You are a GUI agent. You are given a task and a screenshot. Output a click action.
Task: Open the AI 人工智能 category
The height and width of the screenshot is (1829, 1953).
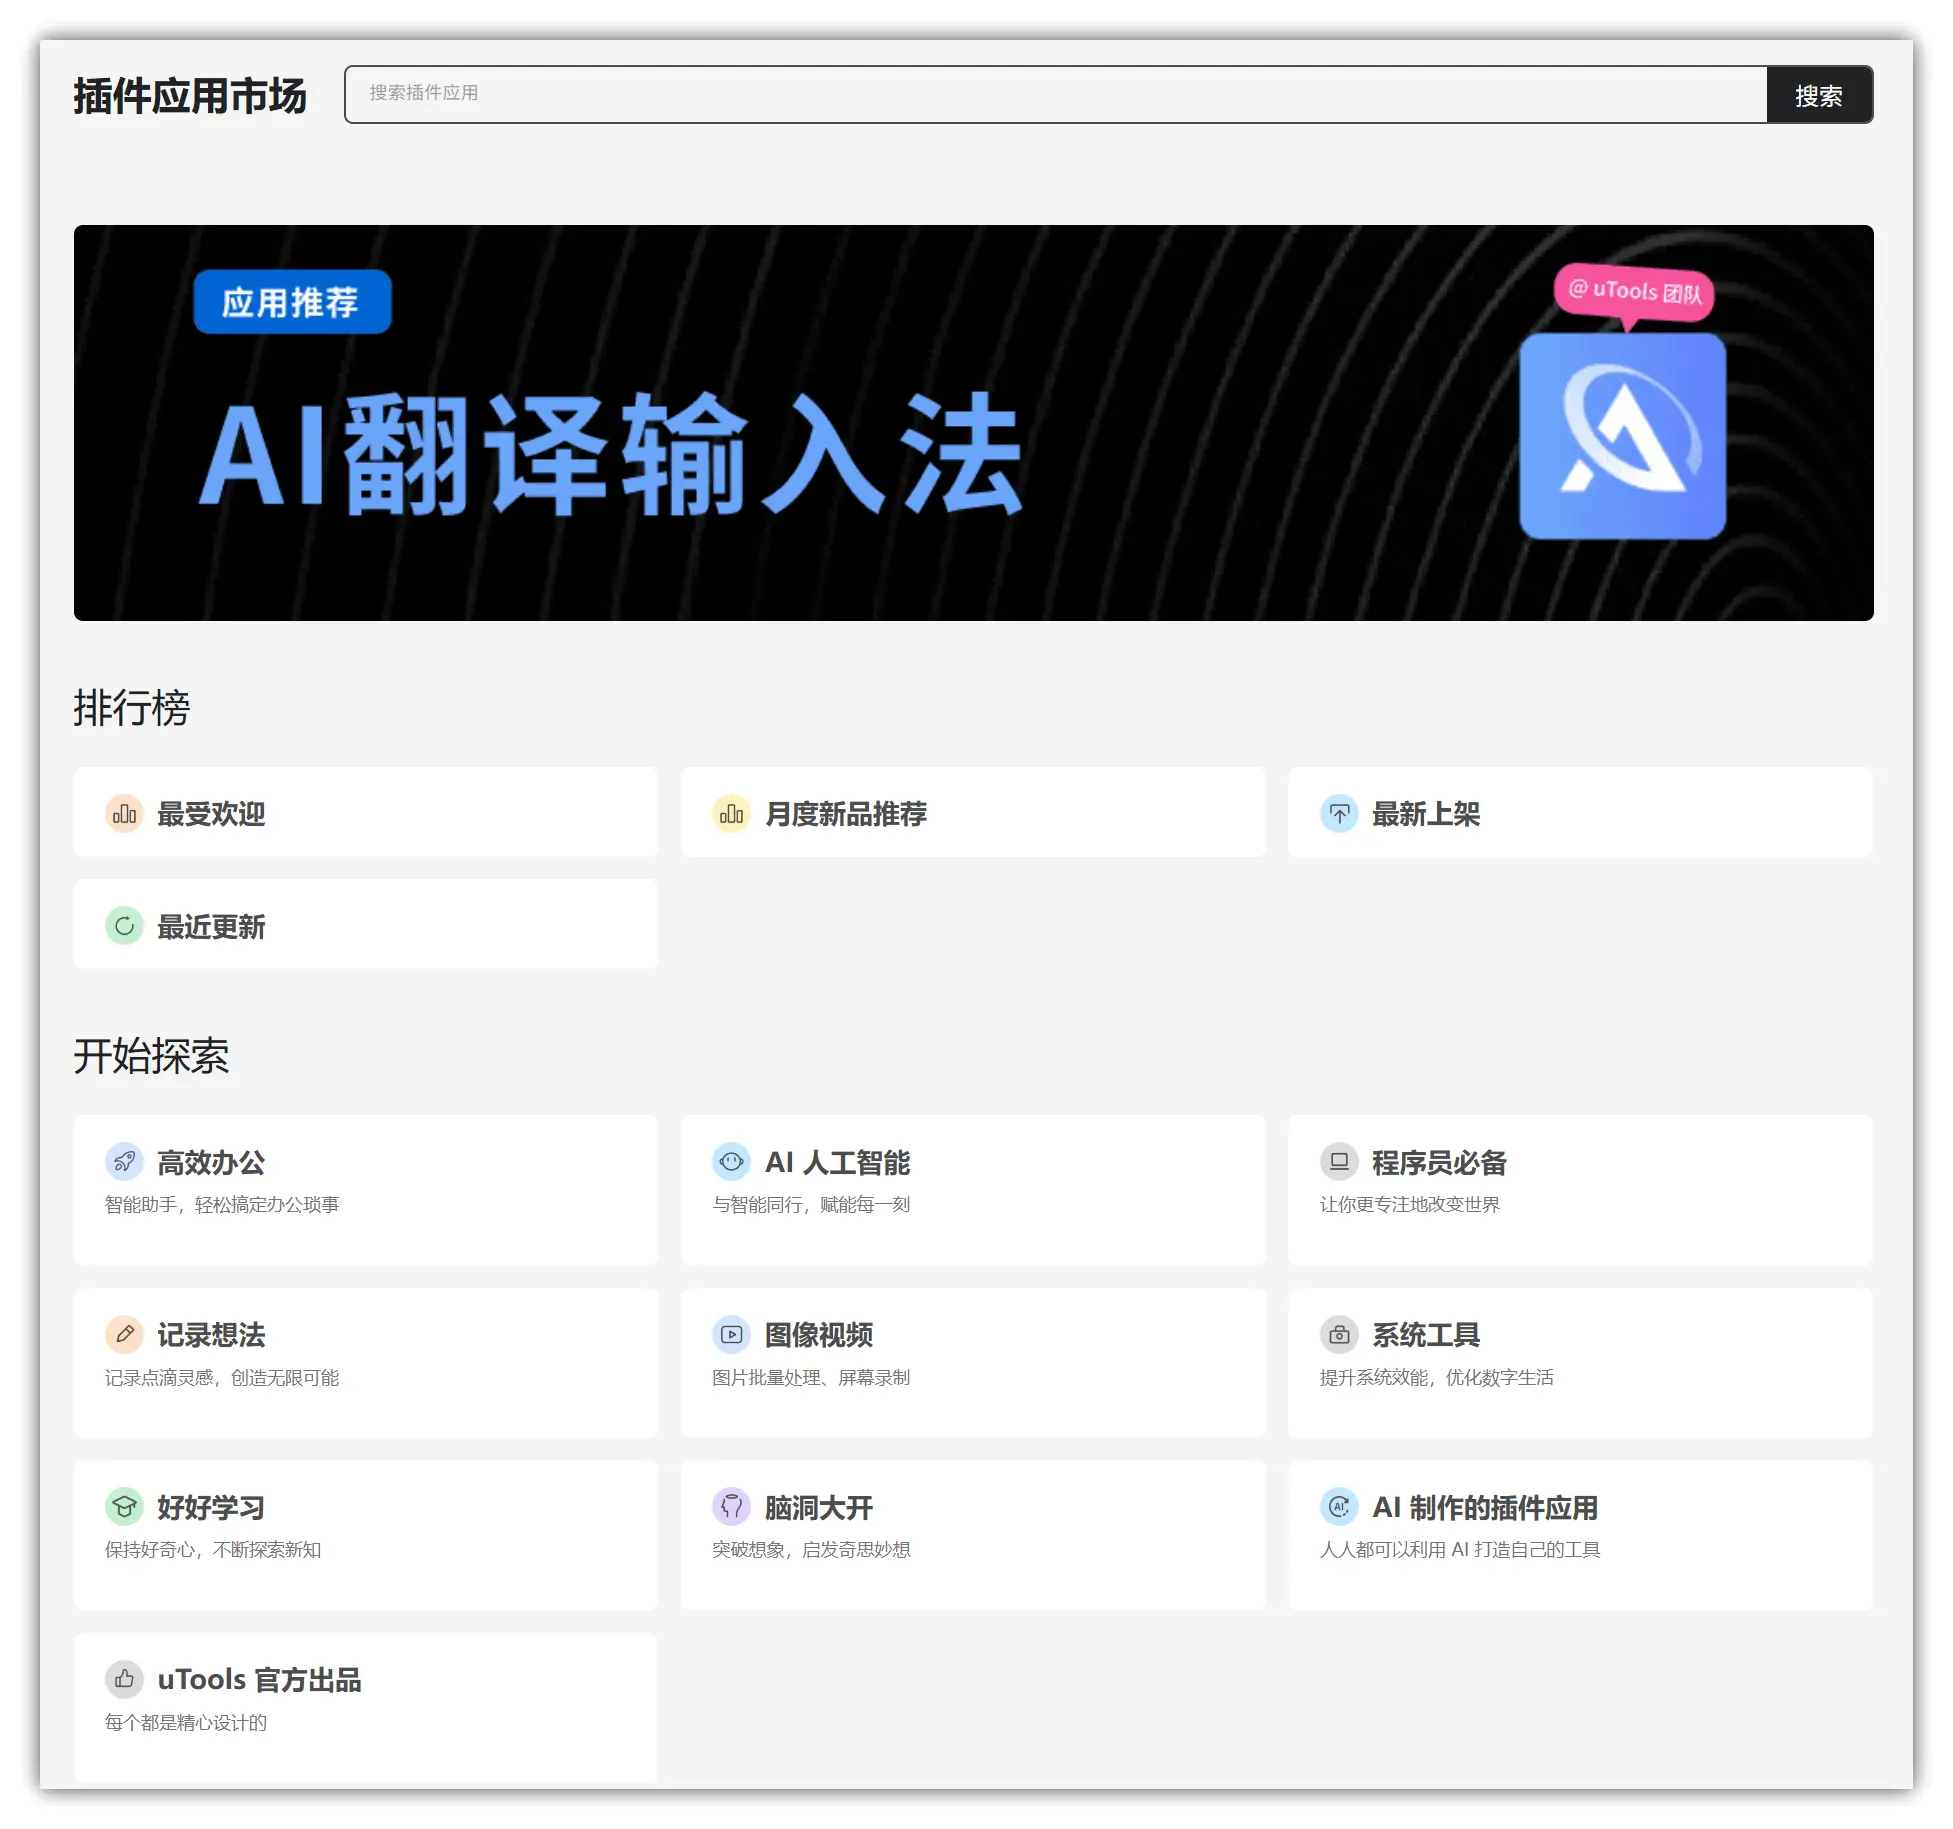pyautogui.click(x=973, y=1190)
